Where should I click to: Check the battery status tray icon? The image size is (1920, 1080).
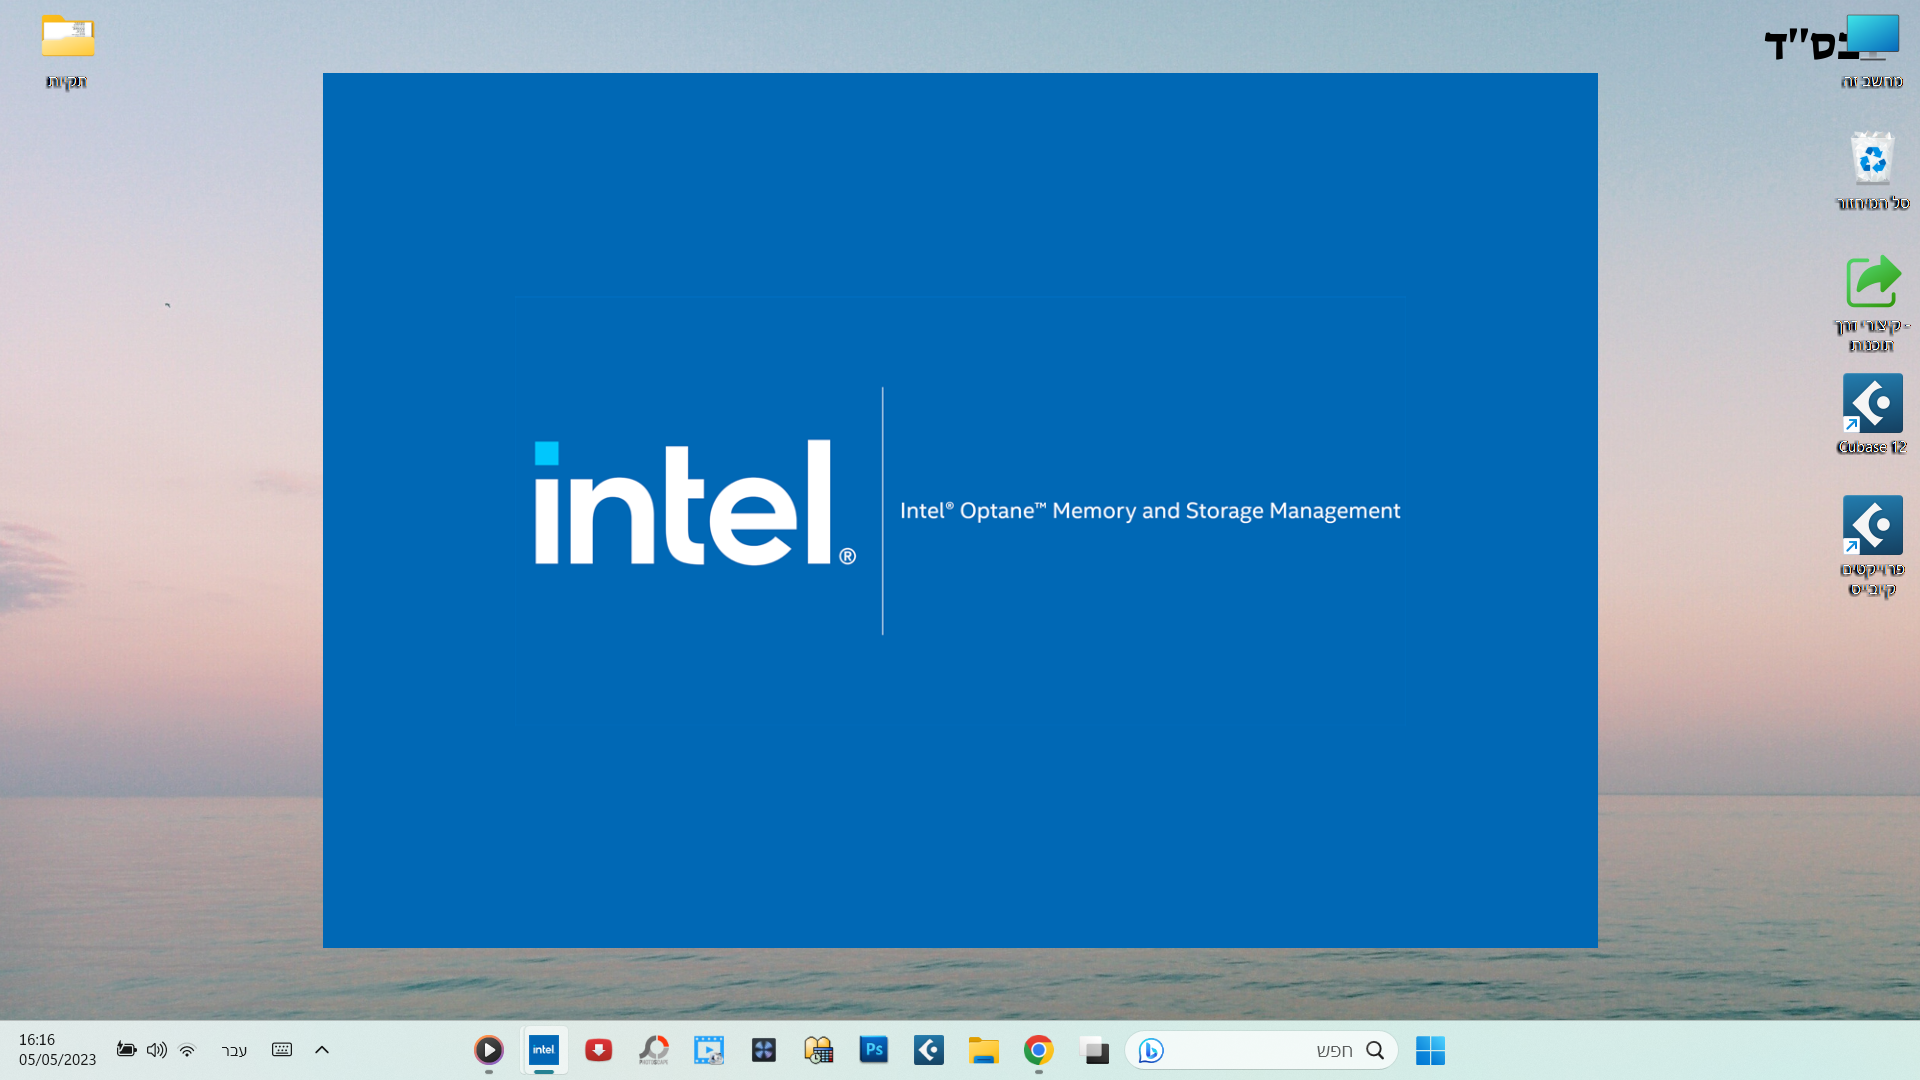(x=126, y=1049)
